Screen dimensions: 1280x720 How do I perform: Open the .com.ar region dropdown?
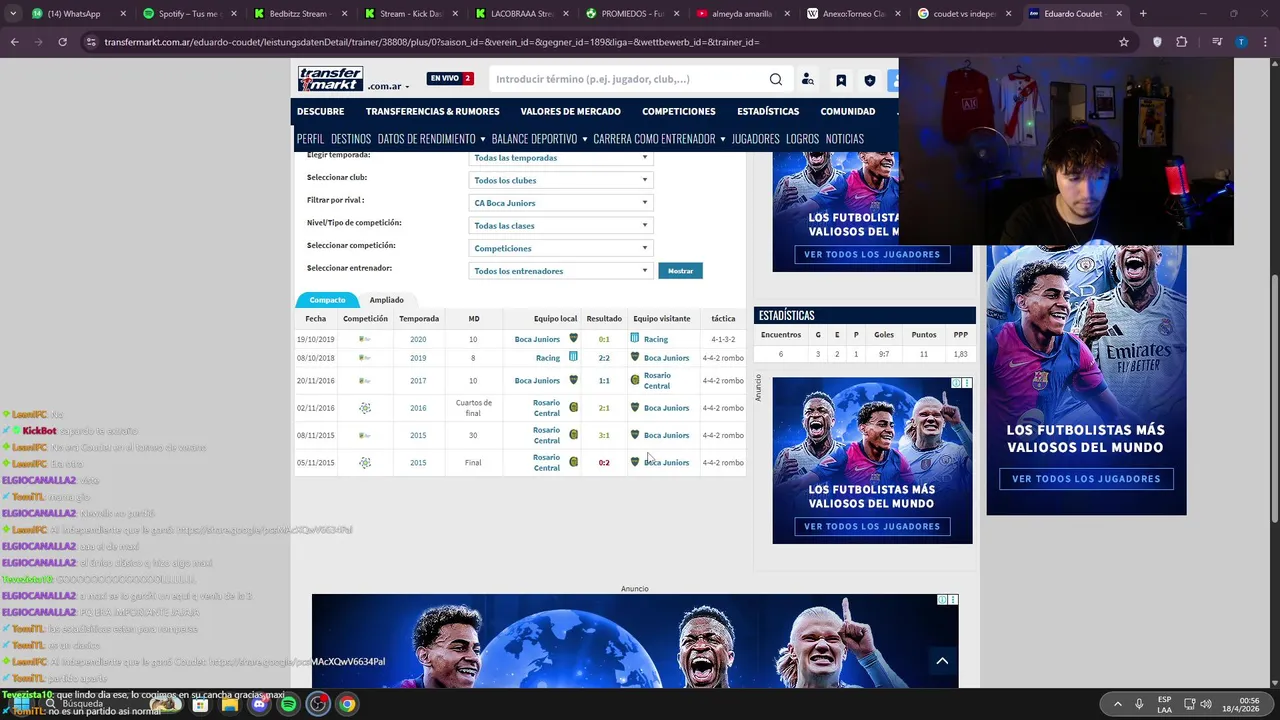389,87
